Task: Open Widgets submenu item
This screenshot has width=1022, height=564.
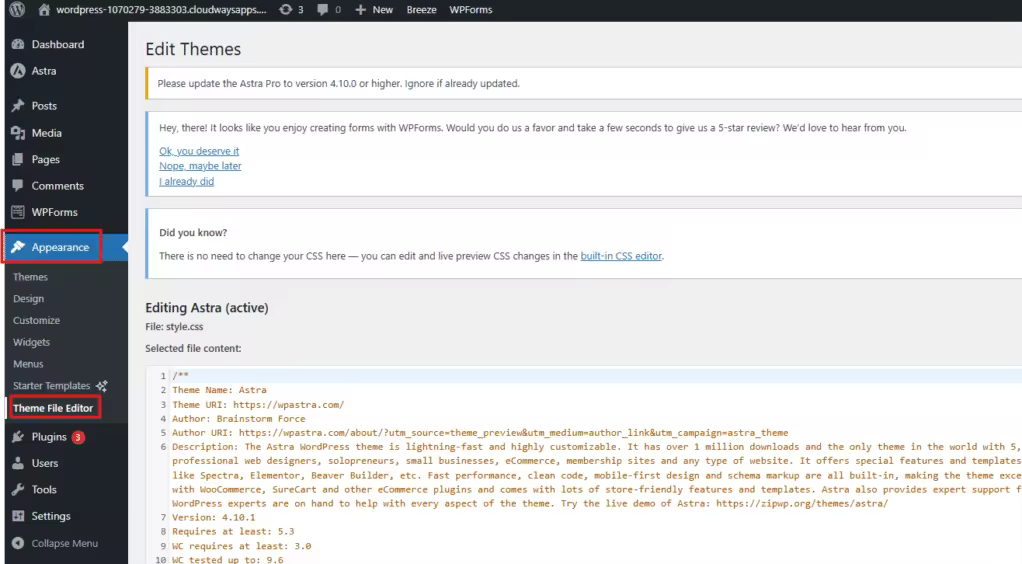Action: (31, 342)
